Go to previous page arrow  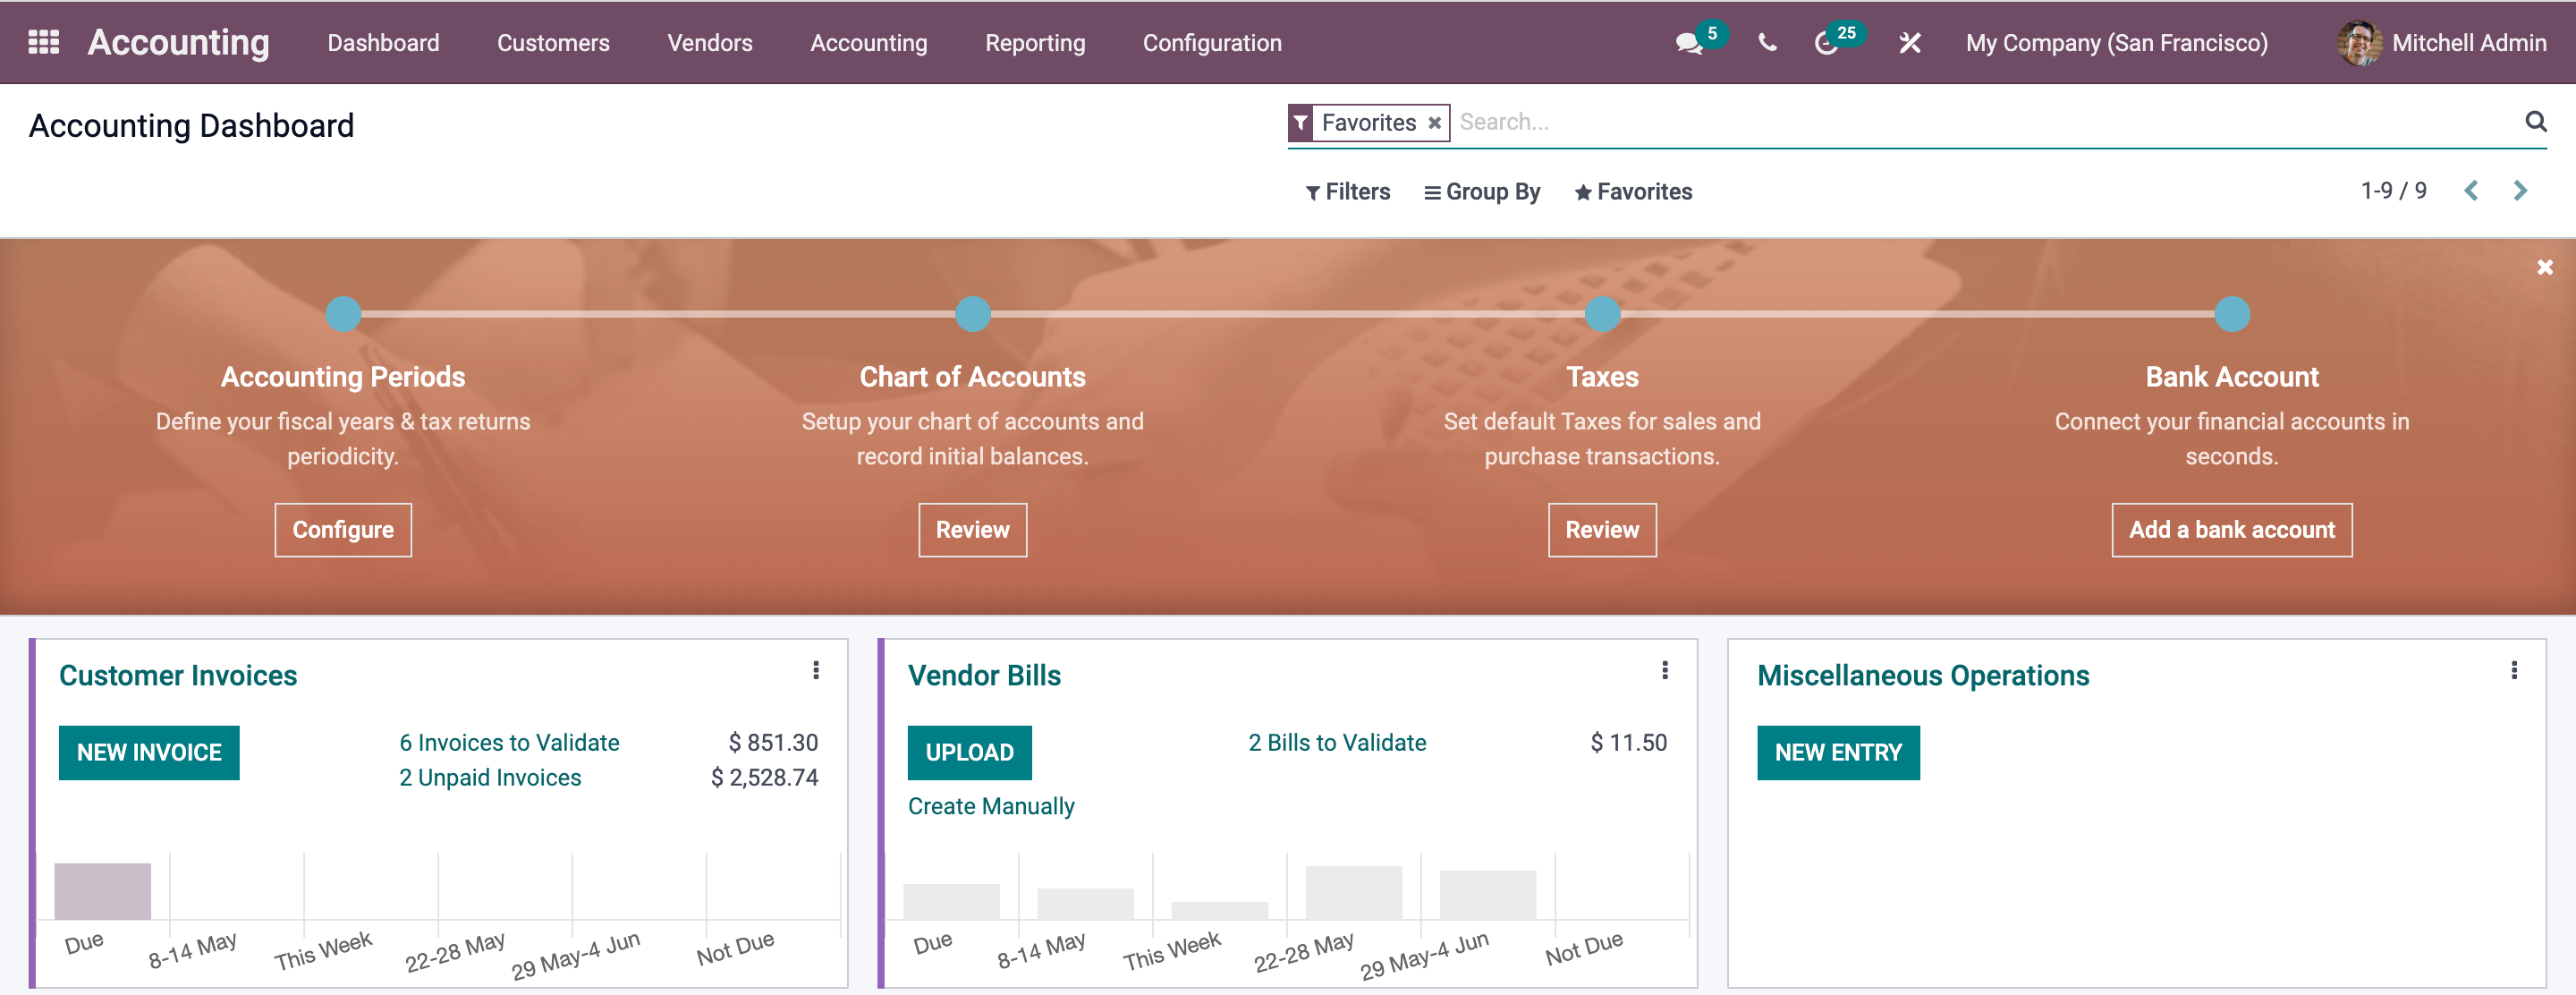(x=2471, y=191)
